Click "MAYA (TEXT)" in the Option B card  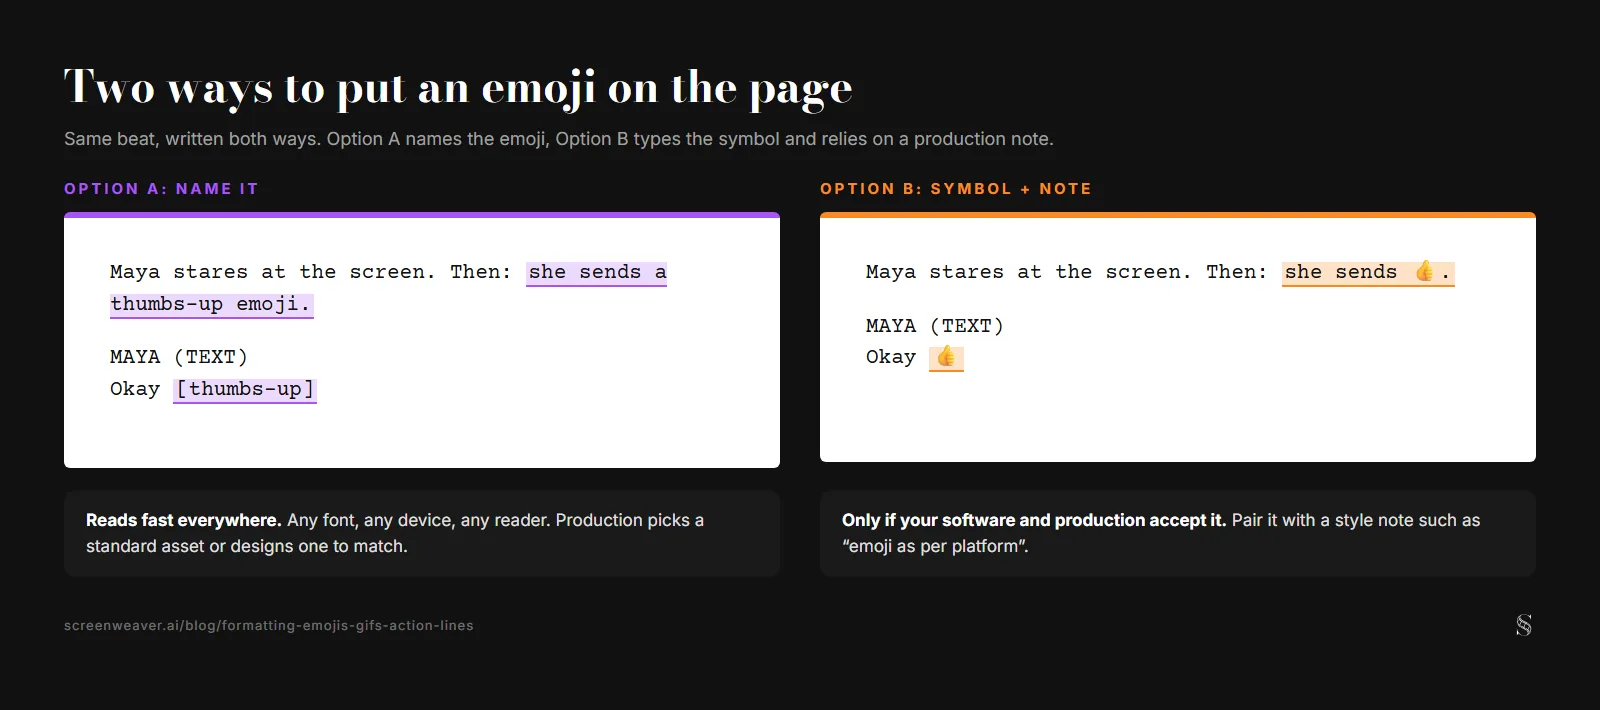(x=935, y=326)
